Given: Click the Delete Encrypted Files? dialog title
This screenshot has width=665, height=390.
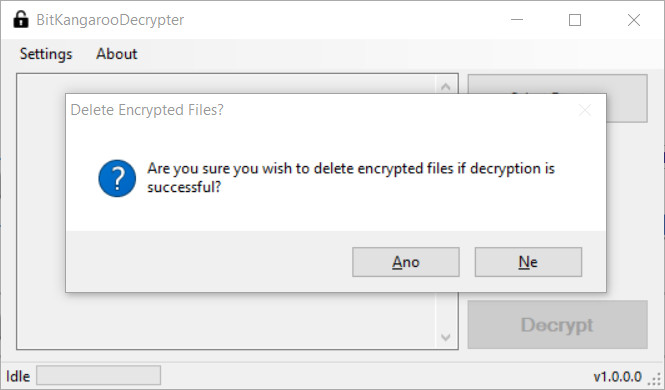Looking at the screenshot, I should pos(147,110).
